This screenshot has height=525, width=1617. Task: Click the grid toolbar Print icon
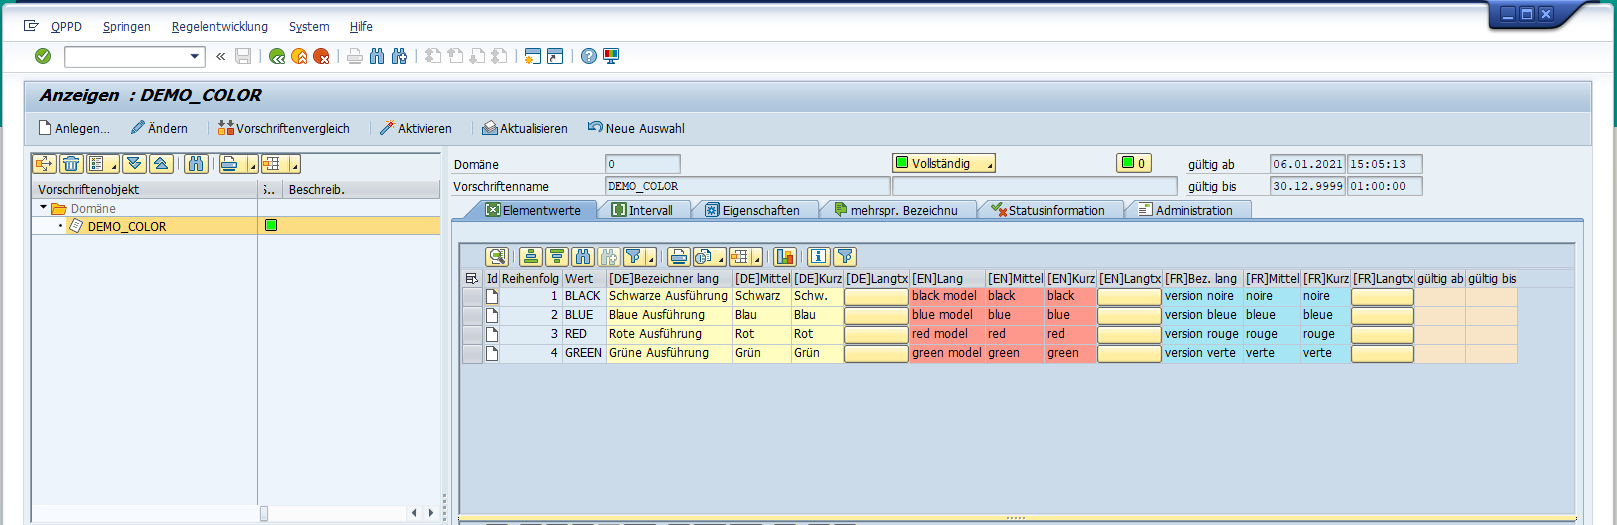[679, 257]
